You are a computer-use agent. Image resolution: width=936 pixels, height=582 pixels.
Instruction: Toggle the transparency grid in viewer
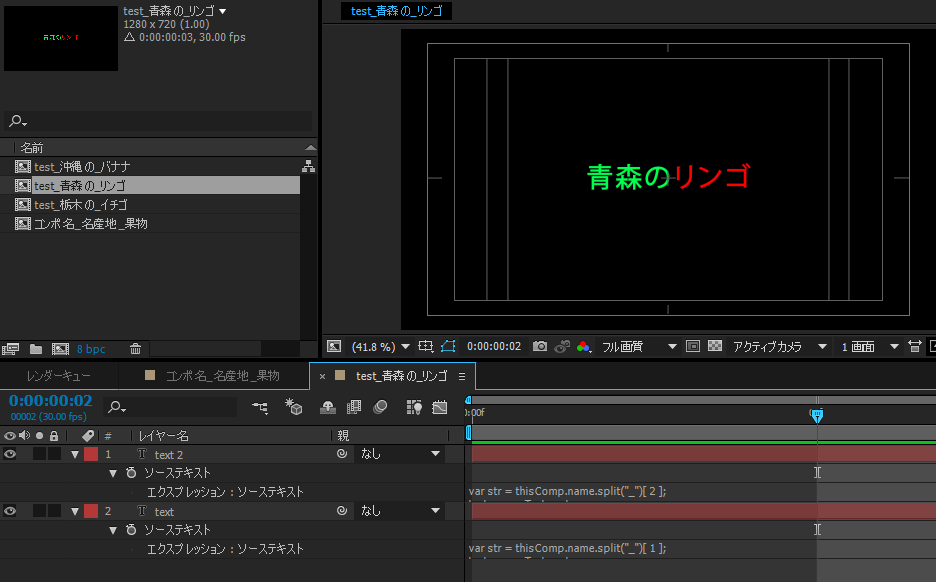pyautogui.click(x=715, y=347)
